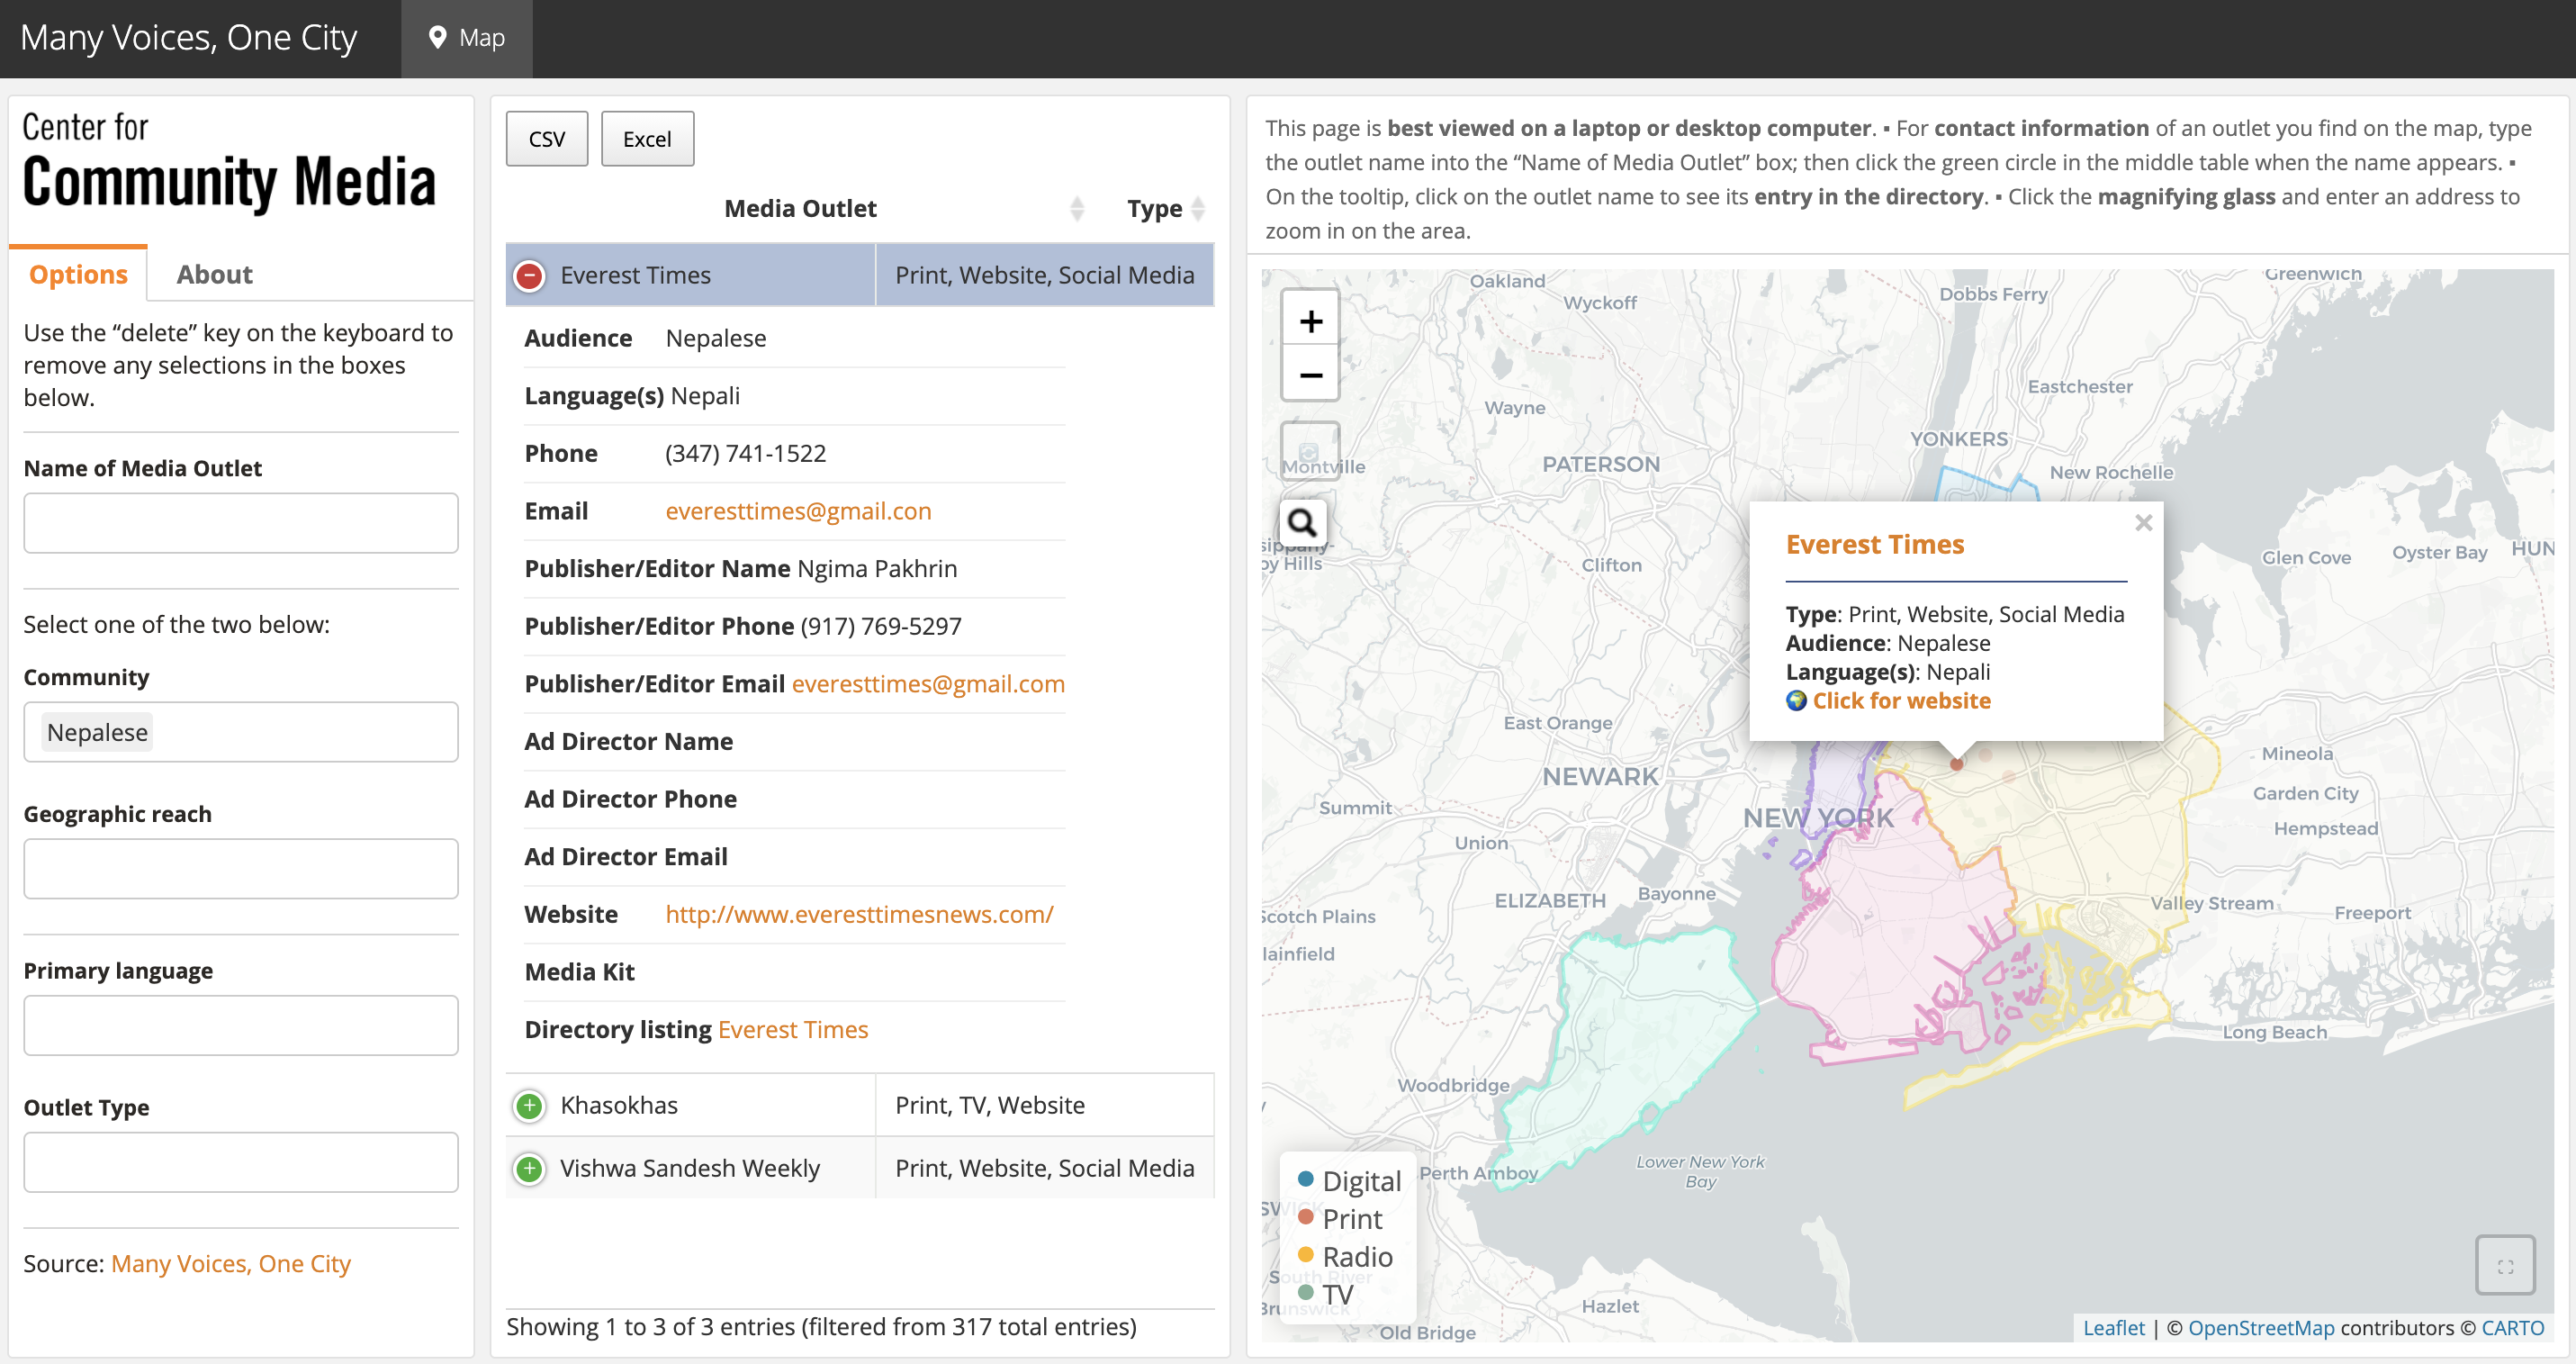Collapse the Everest Times row details
Screen dimensions: 2576x1364
click(x=529, y=276)
